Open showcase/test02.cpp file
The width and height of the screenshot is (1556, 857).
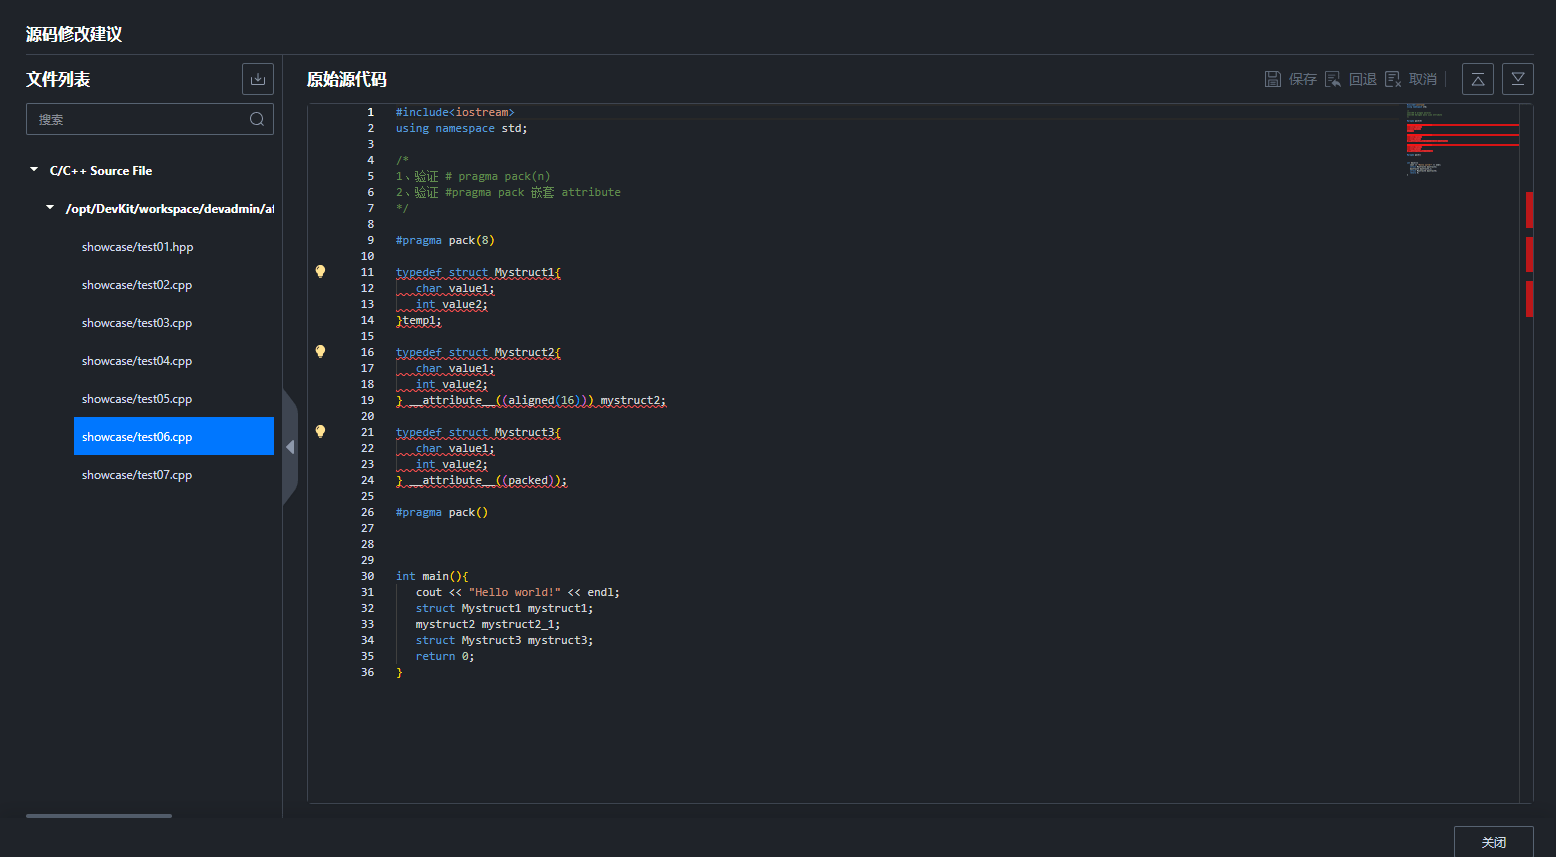pyautogui.click(x=137, y=285)
